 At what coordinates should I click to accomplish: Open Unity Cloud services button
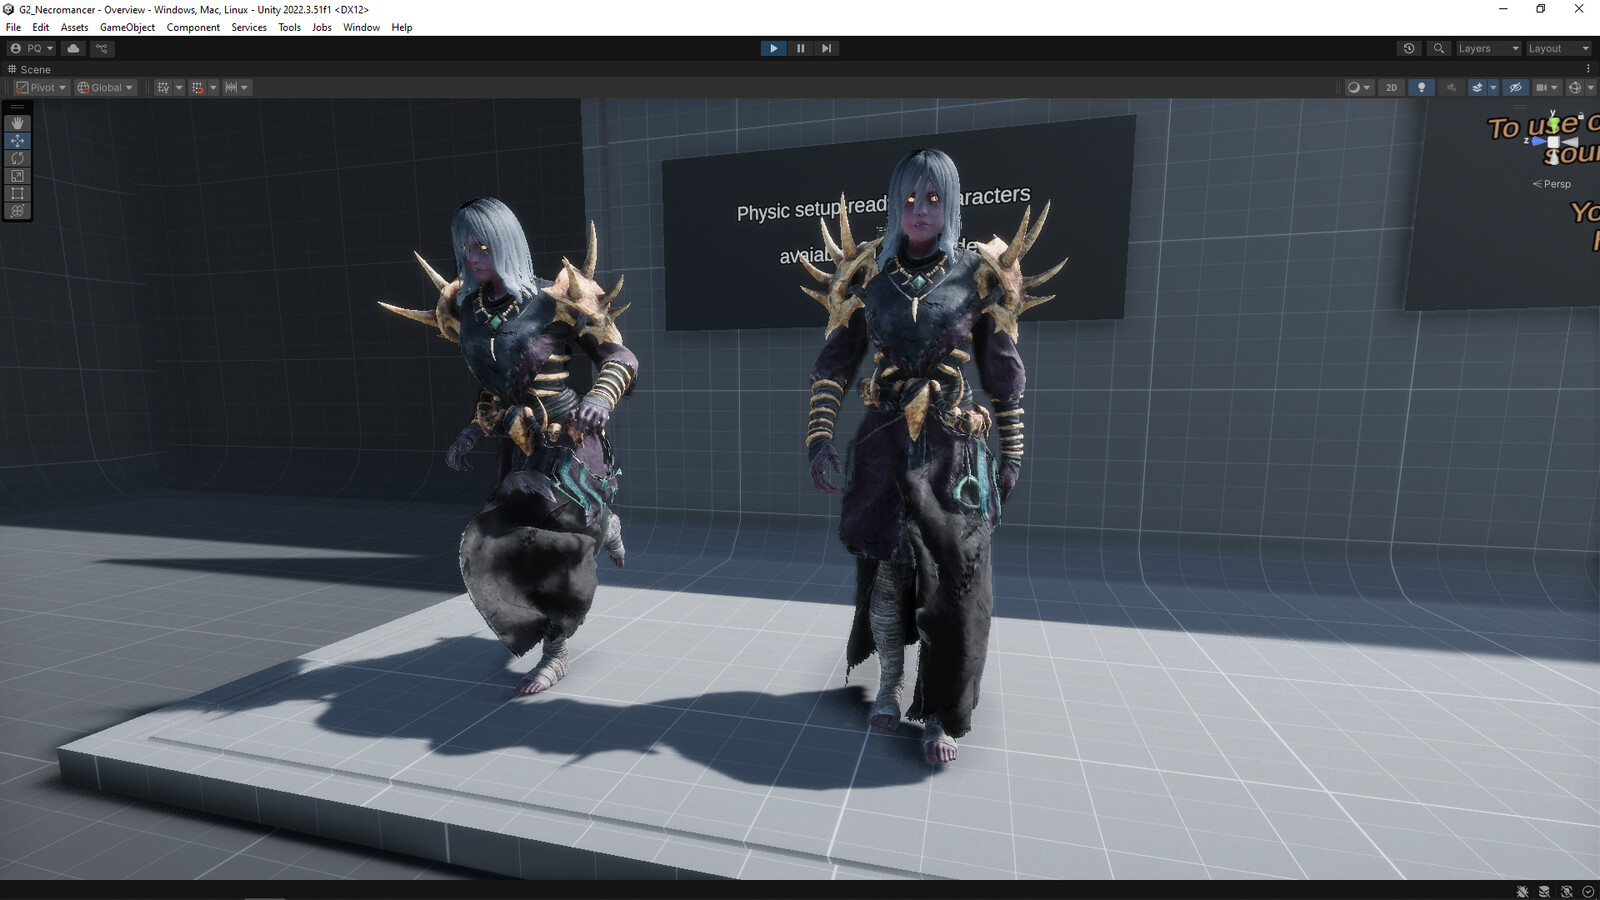click(x=73, y=48)
